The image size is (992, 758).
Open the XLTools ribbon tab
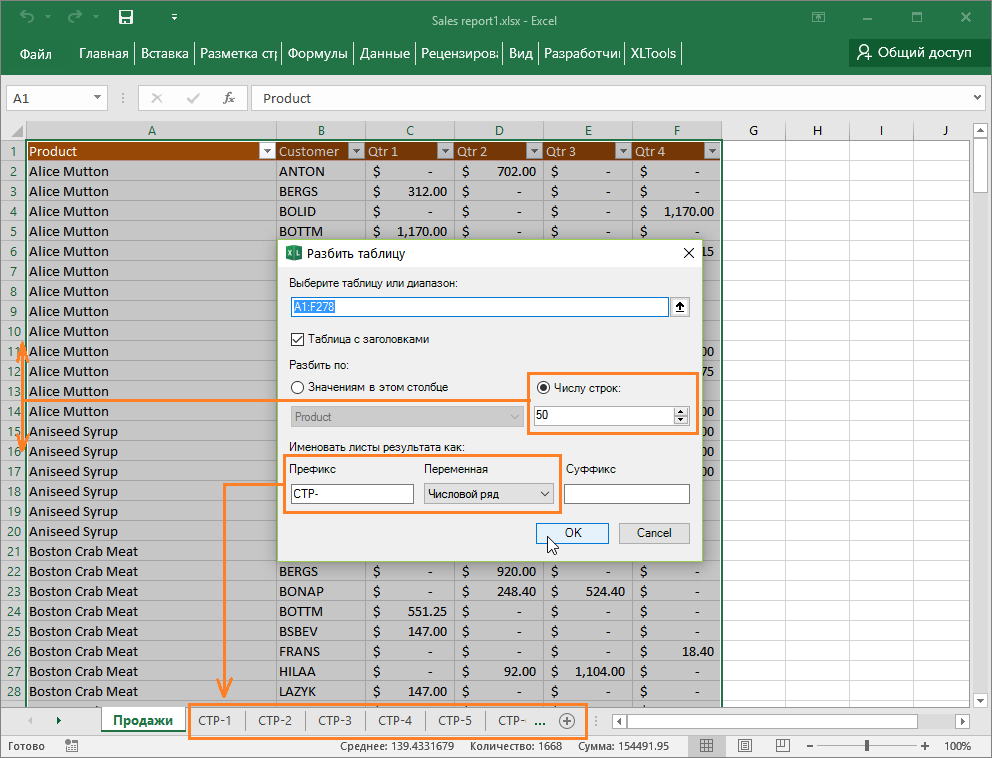pyautogui.click(x=654, y=54)
